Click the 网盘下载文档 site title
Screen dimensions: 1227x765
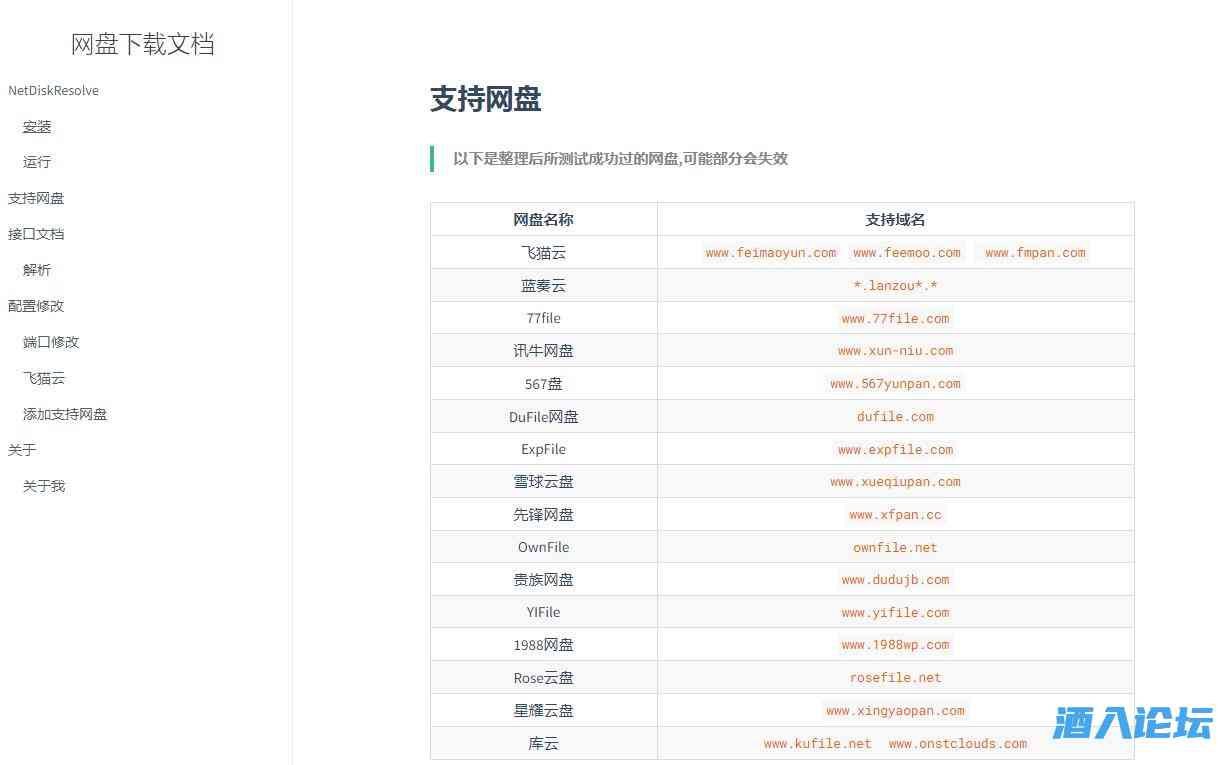click(142, 44)
